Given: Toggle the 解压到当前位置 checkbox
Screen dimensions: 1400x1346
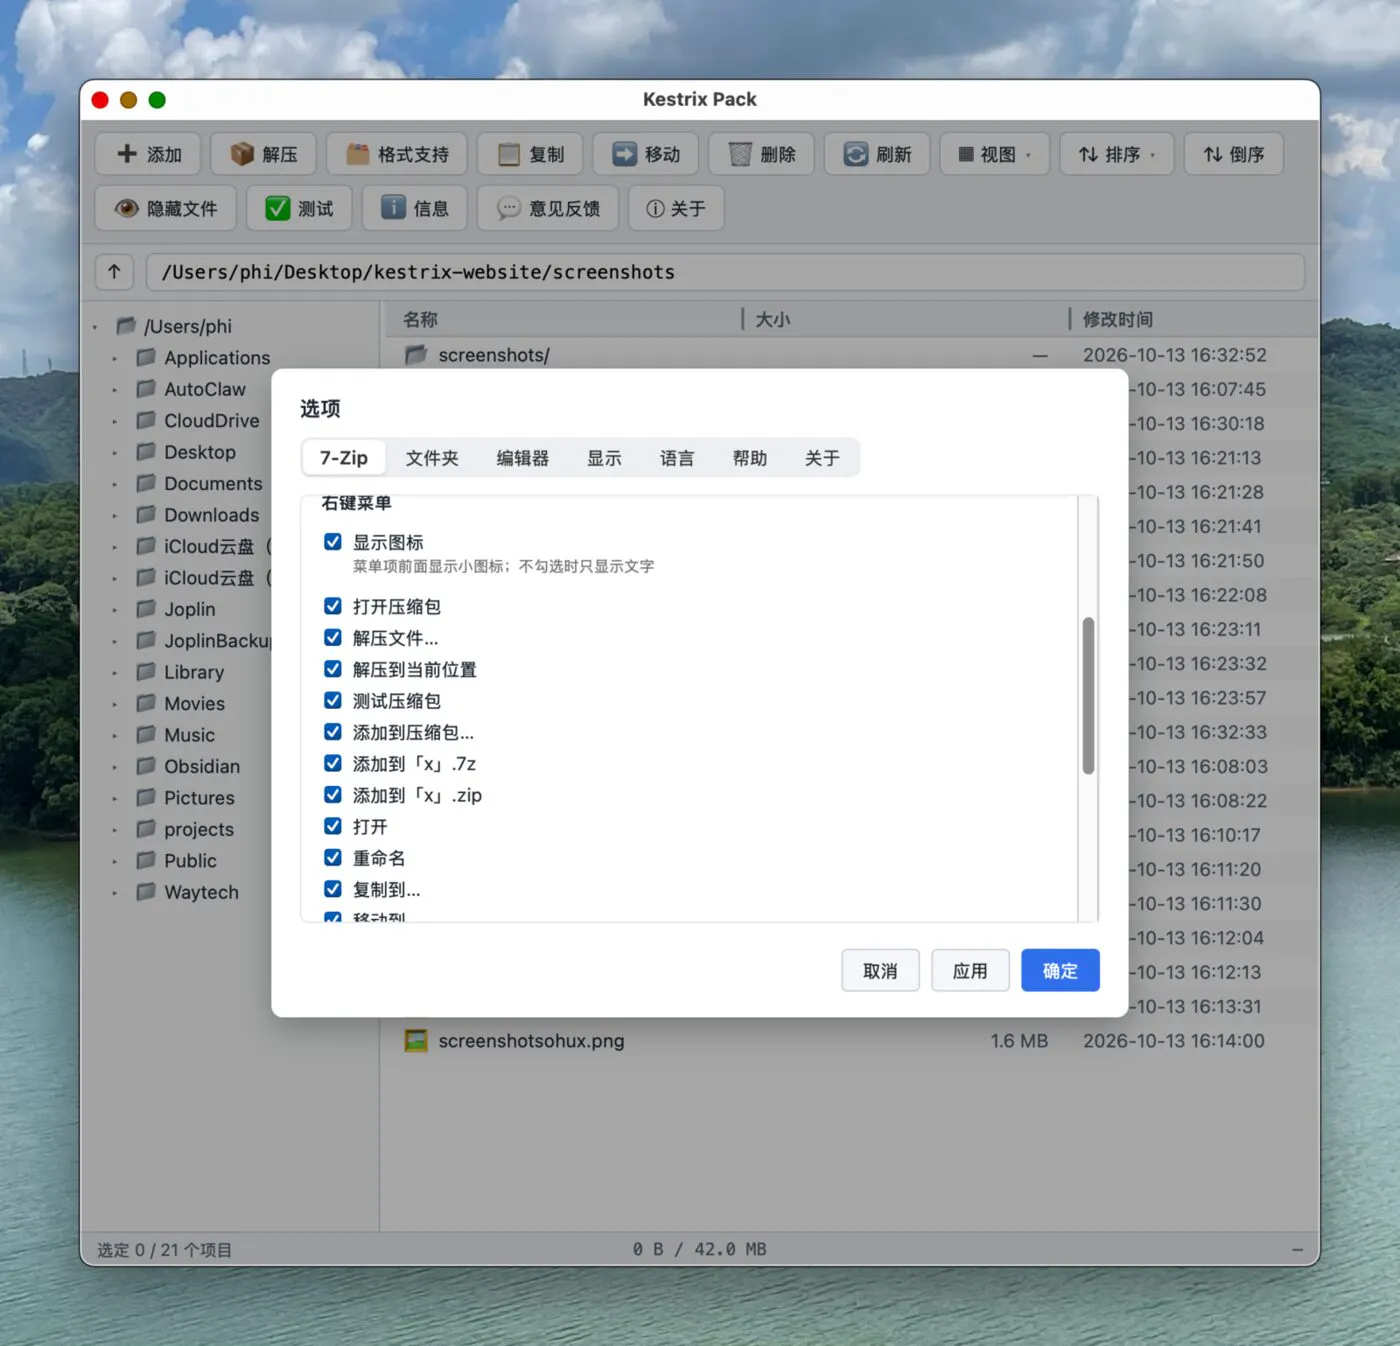Looking at the screenshot, I should pos(333,669).
